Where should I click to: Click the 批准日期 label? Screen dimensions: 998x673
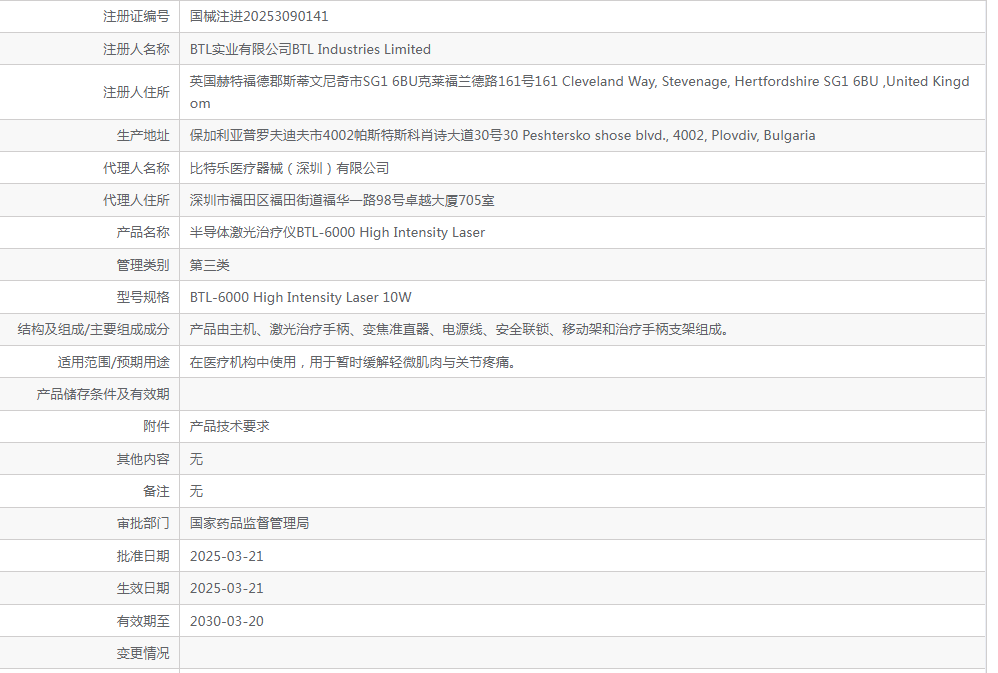[143, 556]
